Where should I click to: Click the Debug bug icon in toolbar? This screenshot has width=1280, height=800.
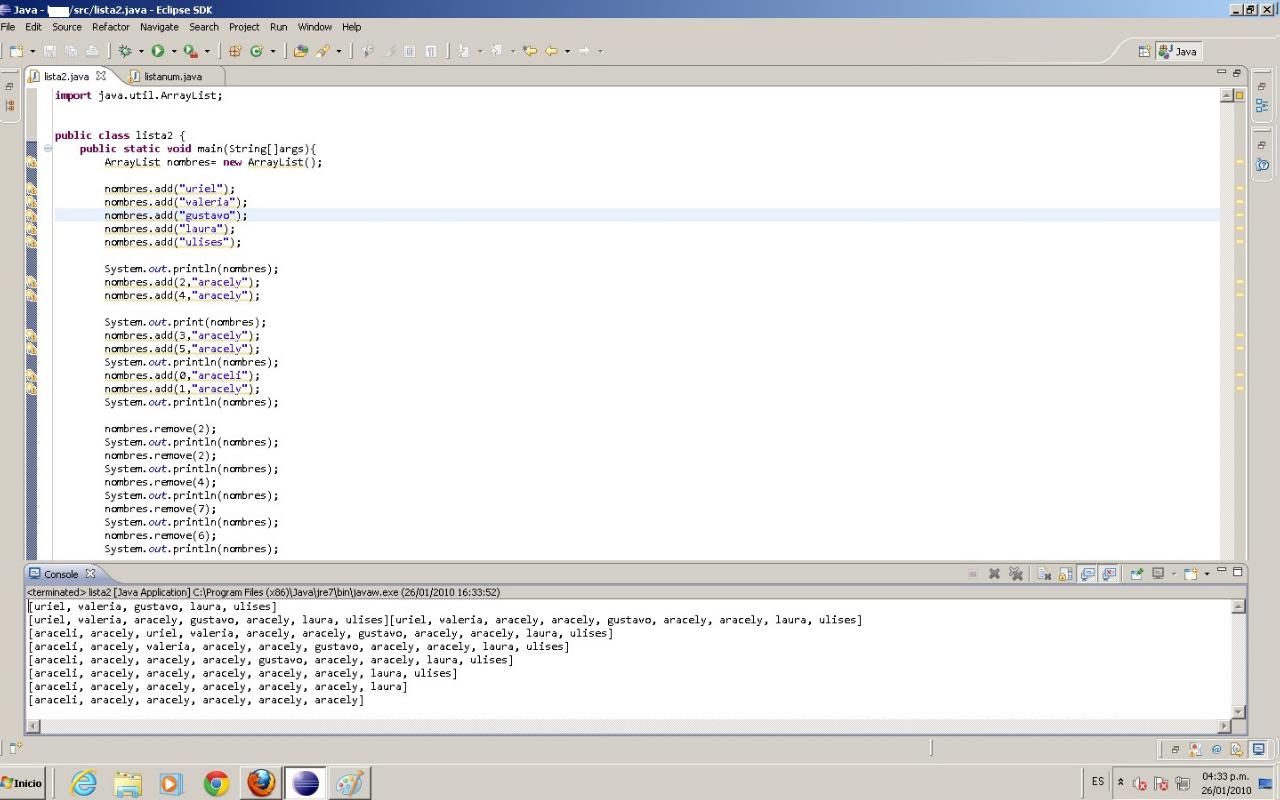point(125,51)
